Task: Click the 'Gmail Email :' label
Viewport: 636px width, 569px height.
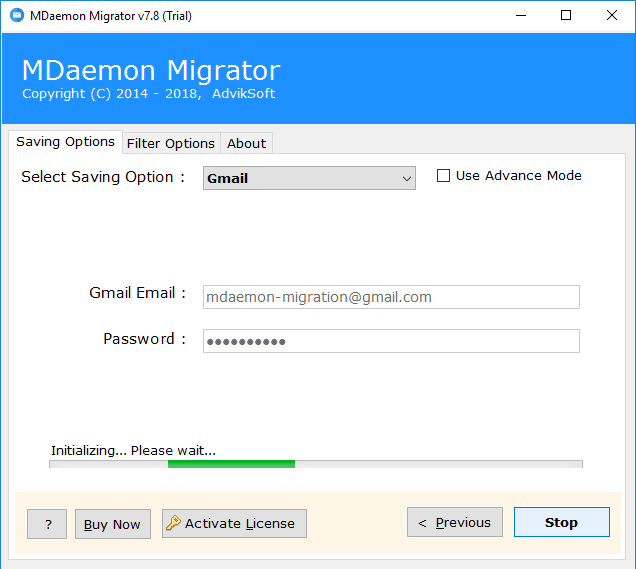Action: tap(138, 293)
